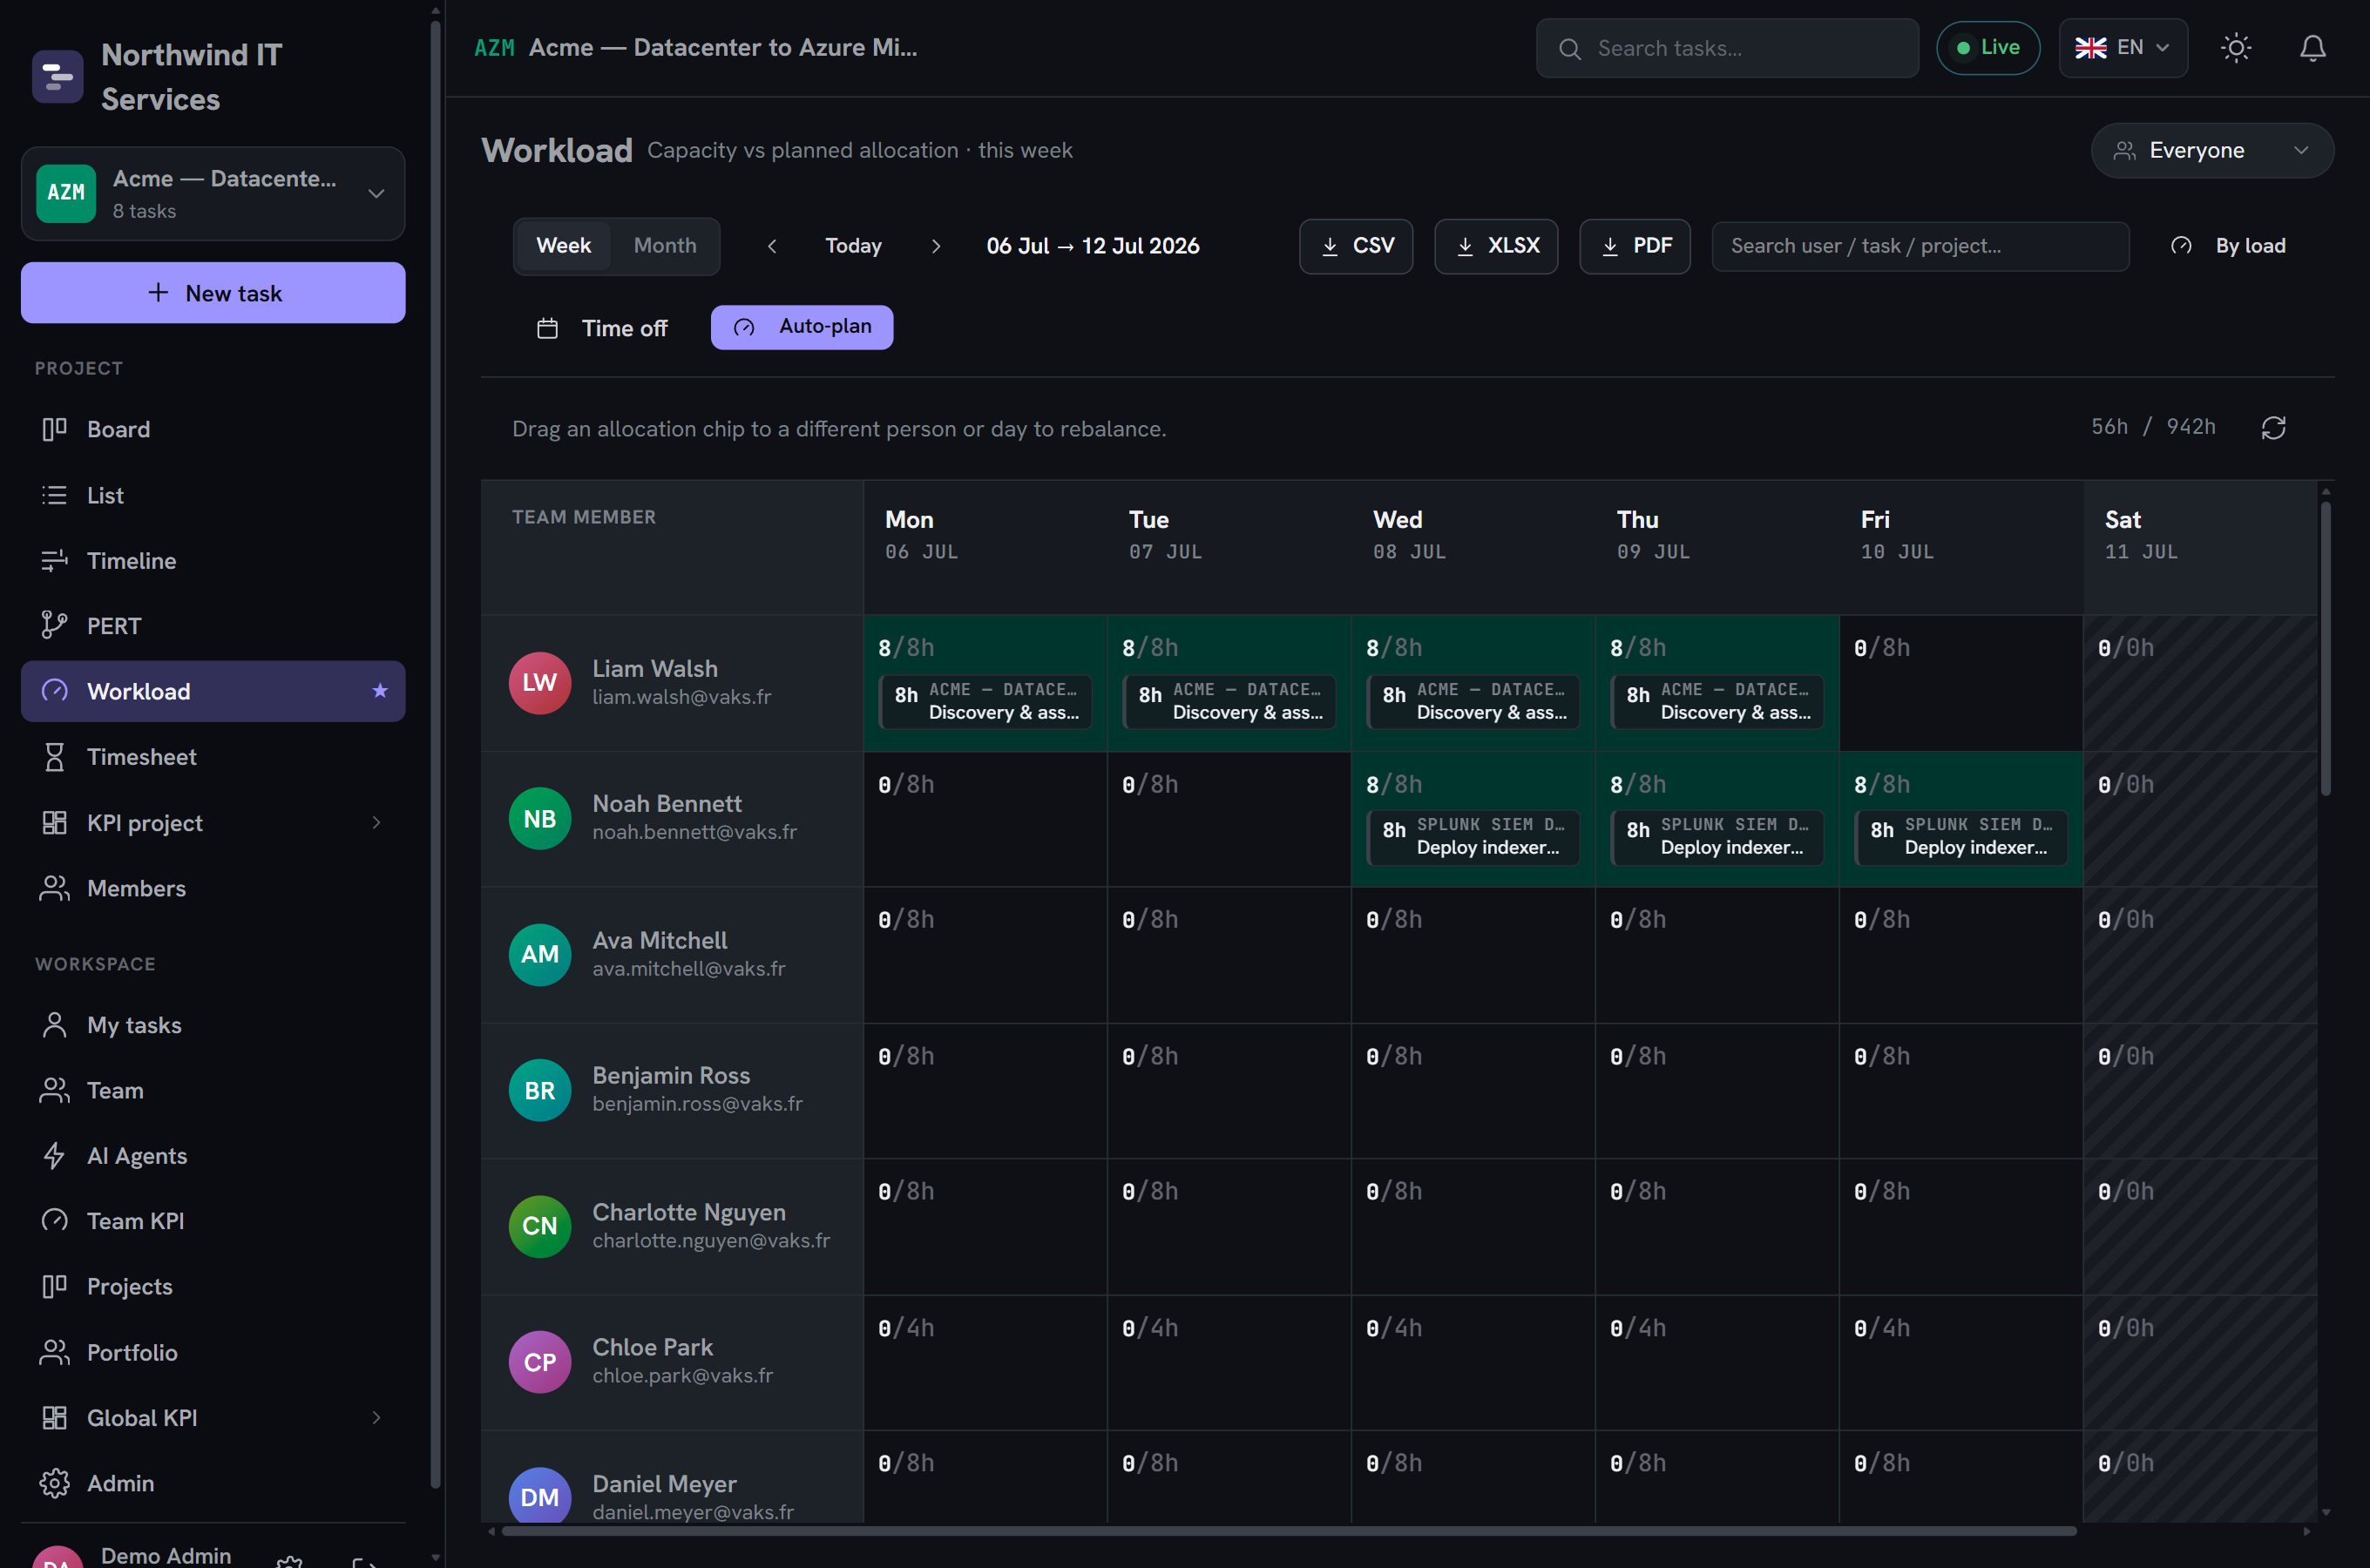Open Everyone filter dropdown
The height and width of the screenshot is (1568, 2370).
2211,151
